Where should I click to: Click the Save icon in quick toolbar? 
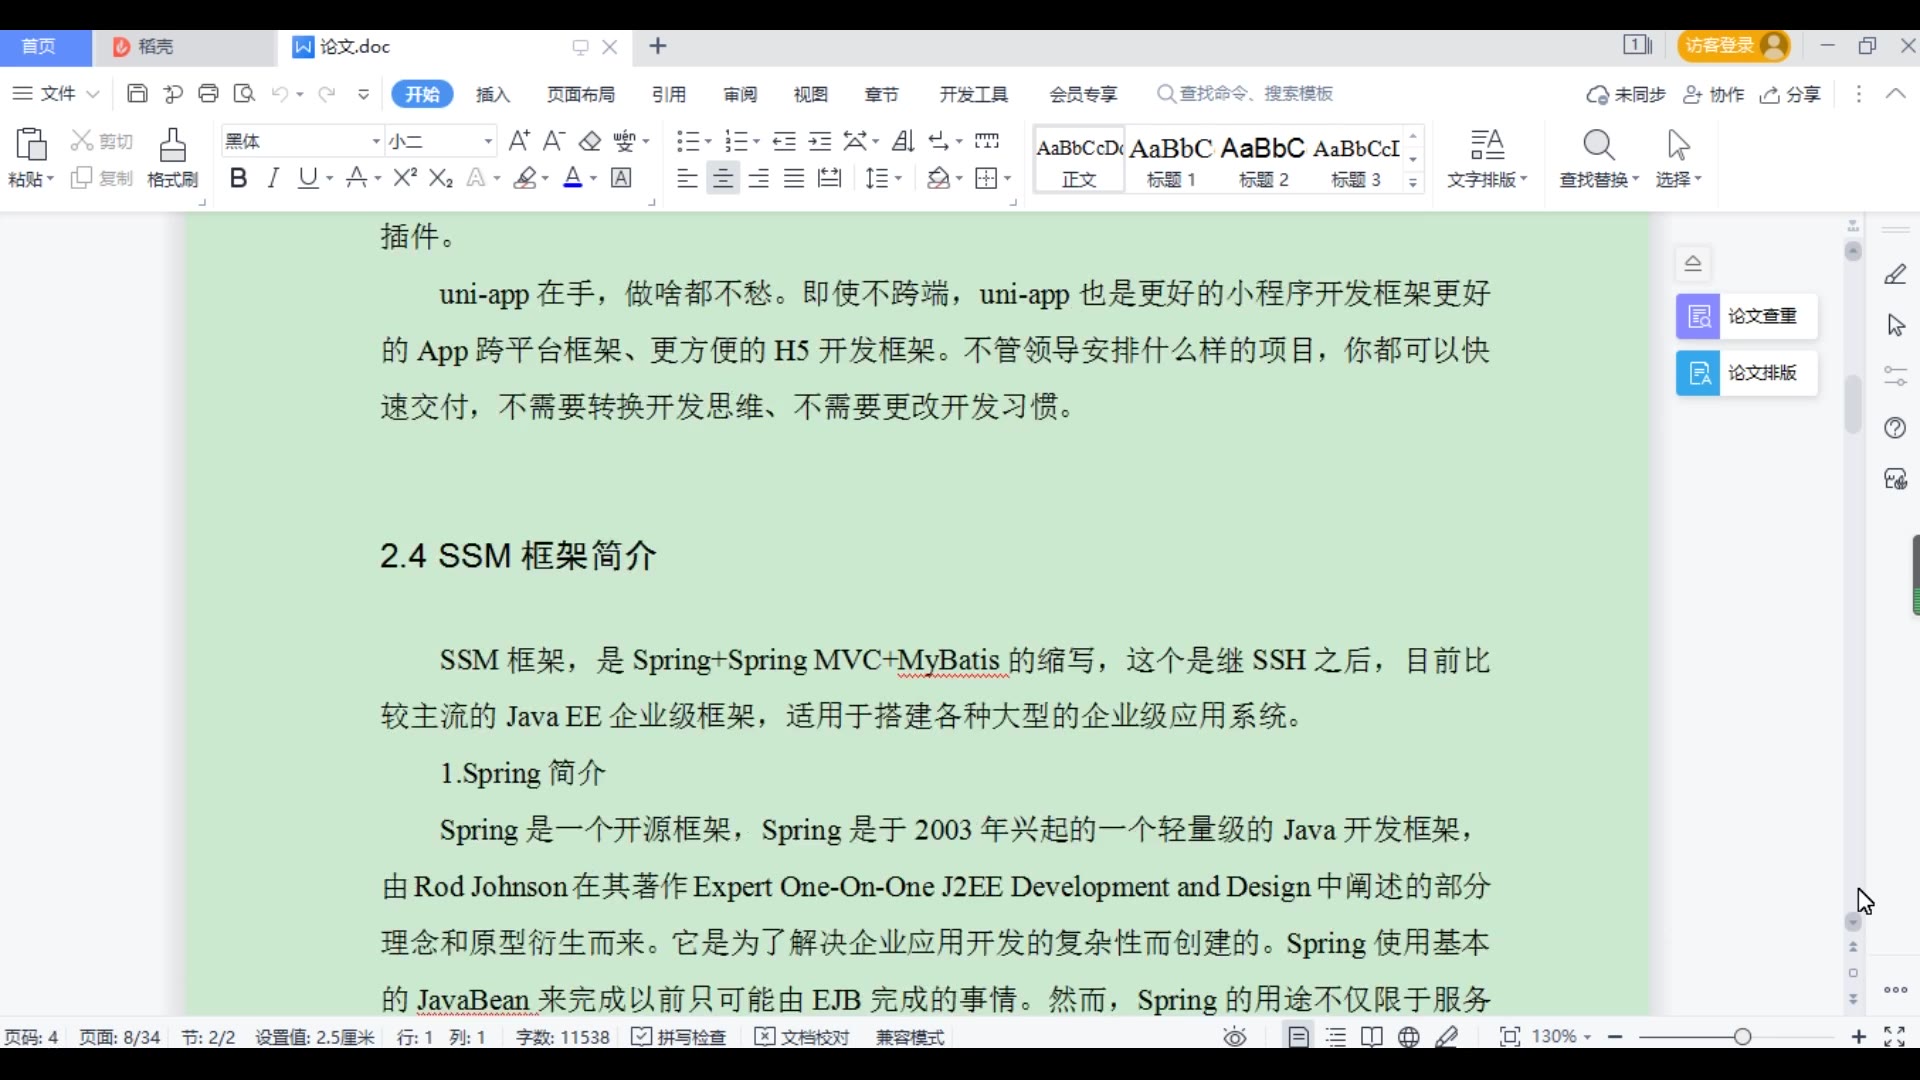(137, 94)
